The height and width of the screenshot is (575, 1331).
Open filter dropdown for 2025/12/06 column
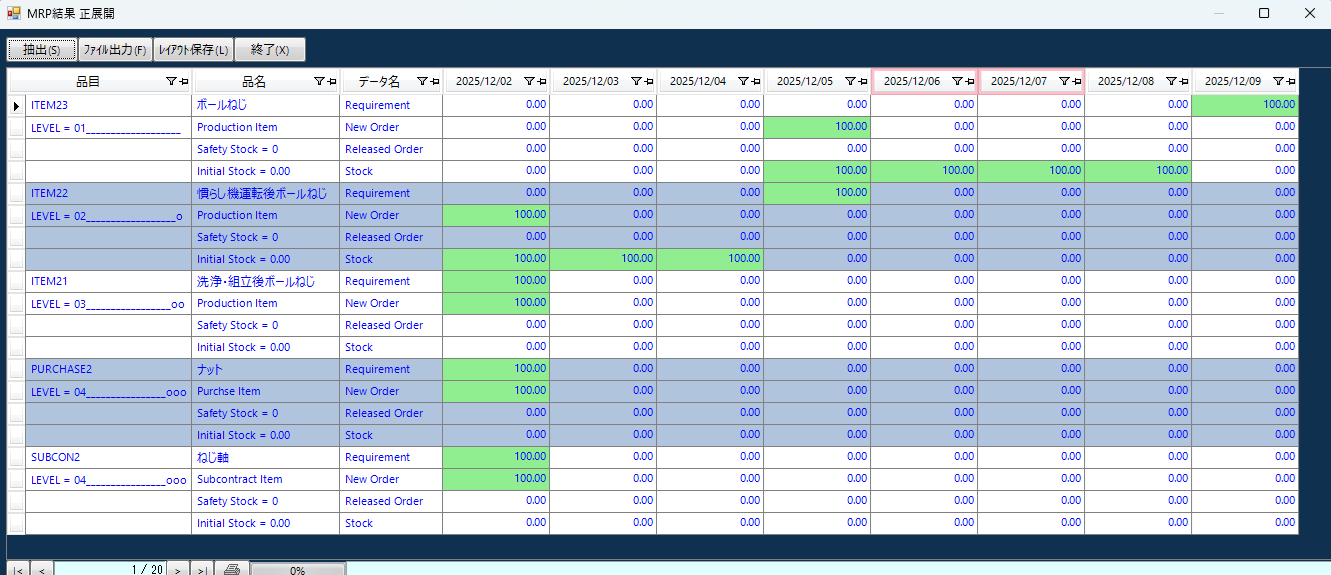pos(957,81)
